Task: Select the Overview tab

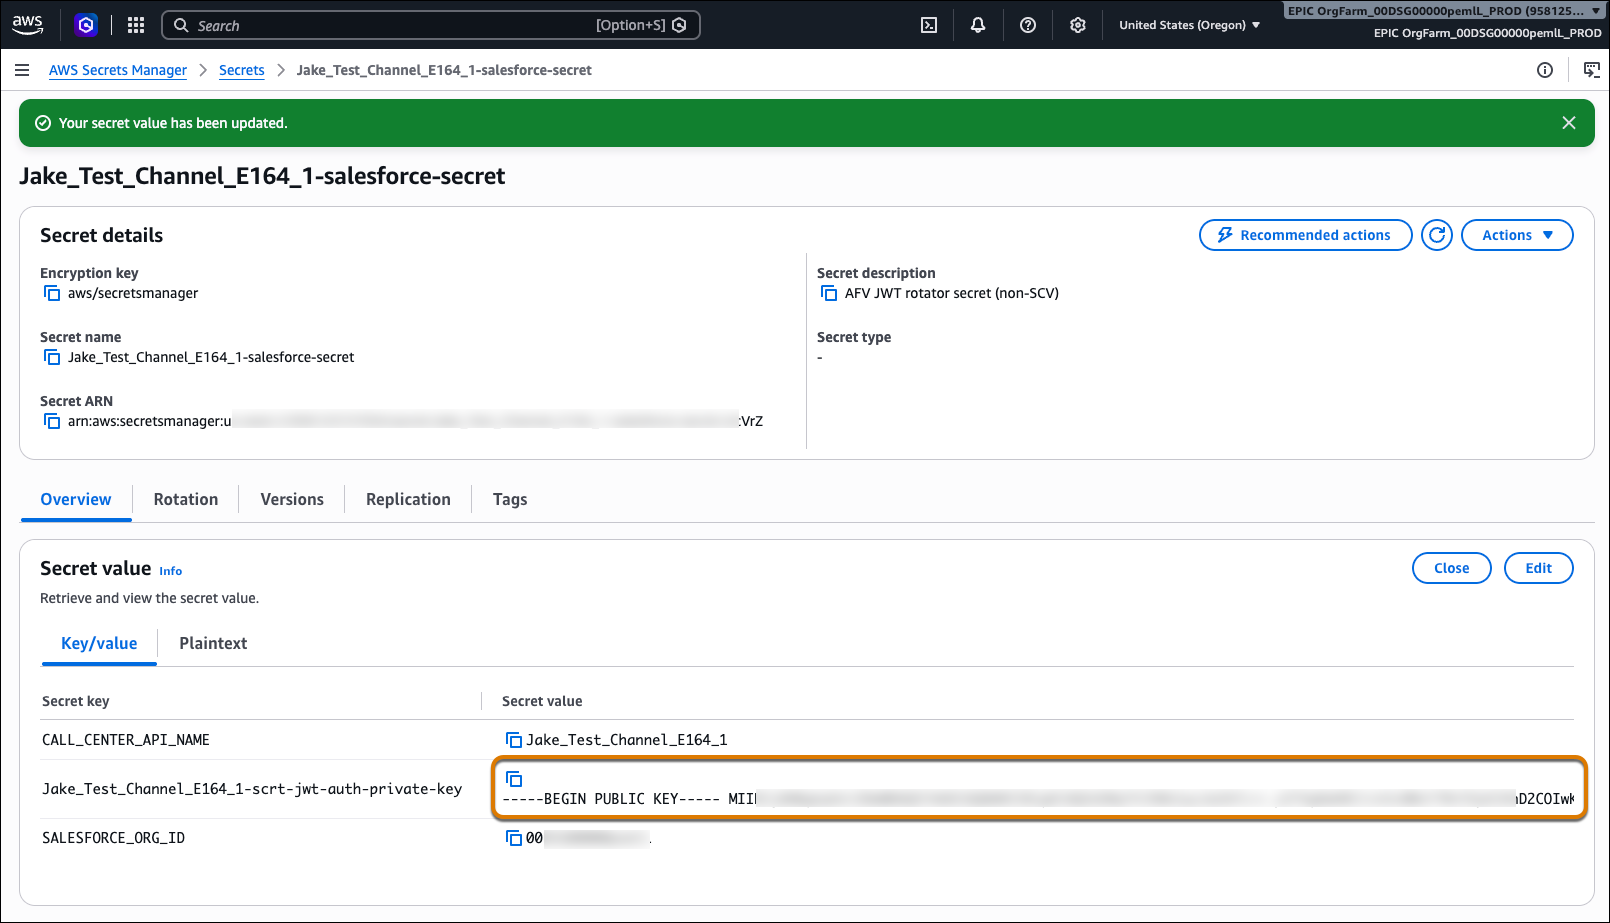Action: 76,499
